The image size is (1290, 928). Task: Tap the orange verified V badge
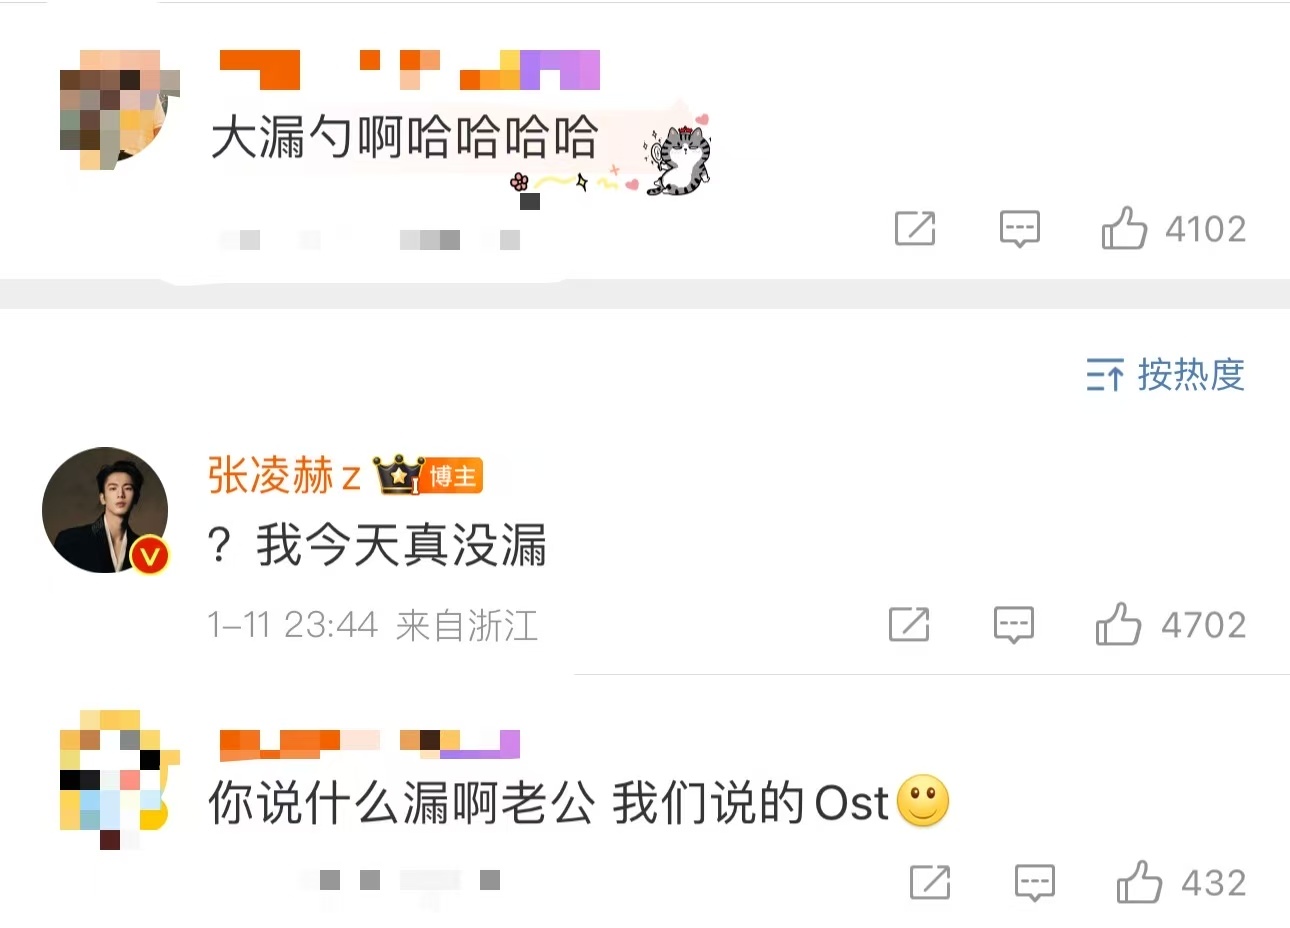click(x=150, y=554)
